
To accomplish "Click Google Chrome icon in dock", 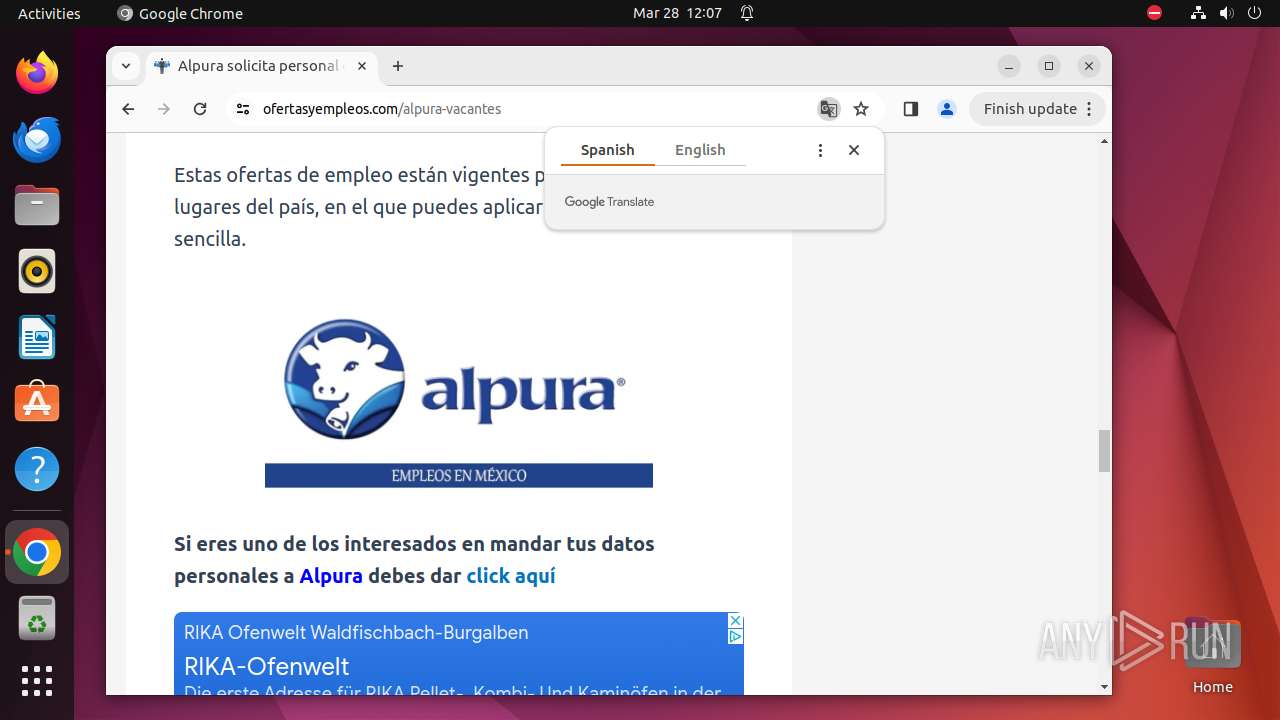I will coord(37,552).
